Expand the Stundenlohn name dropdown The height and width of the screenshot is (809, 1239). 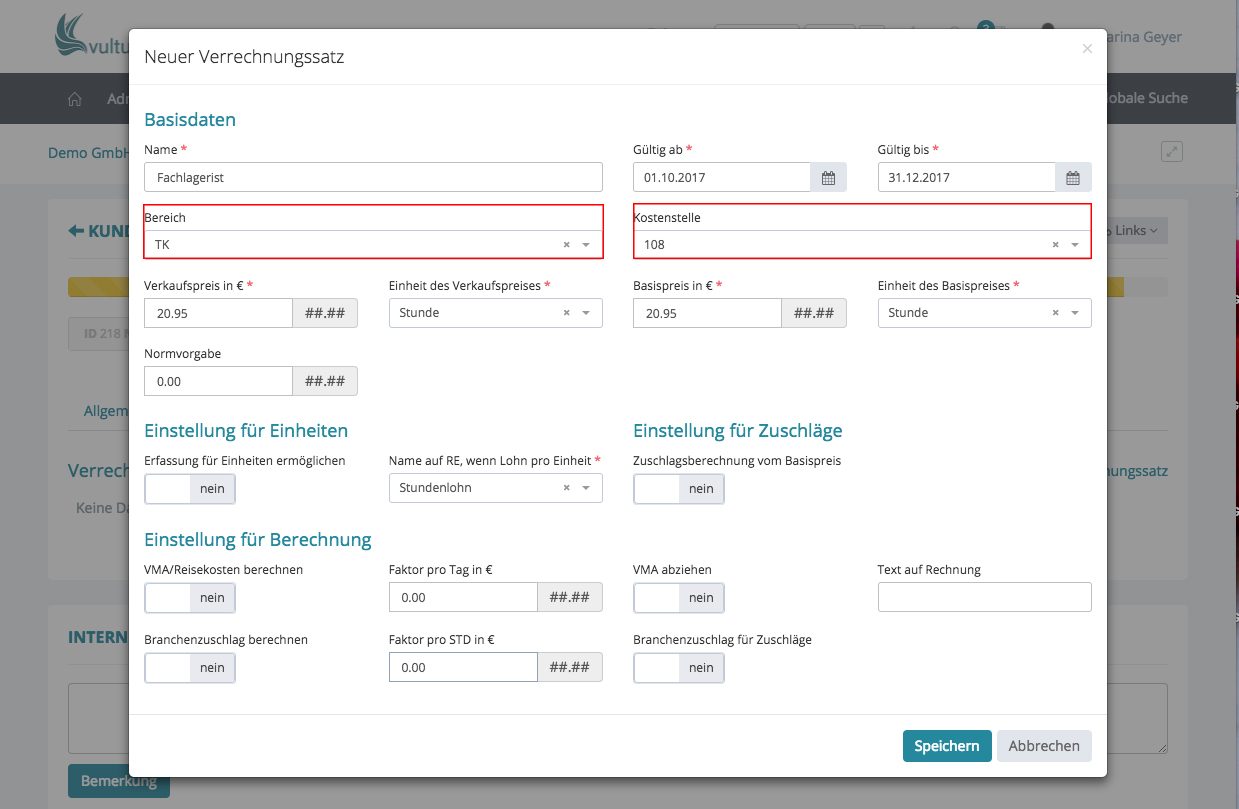586,488
